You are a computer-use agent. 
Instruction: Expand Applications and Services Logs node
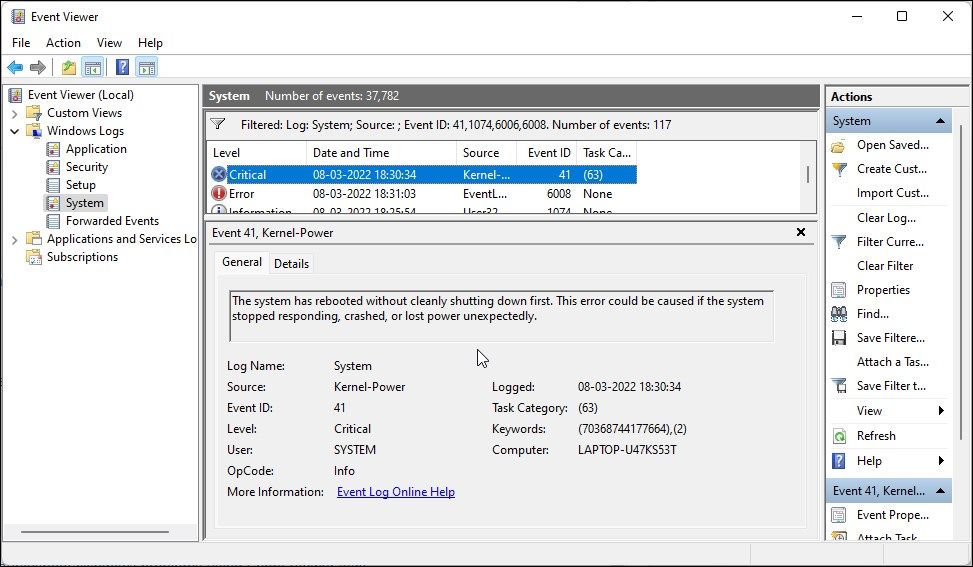(x=15, y=239)
